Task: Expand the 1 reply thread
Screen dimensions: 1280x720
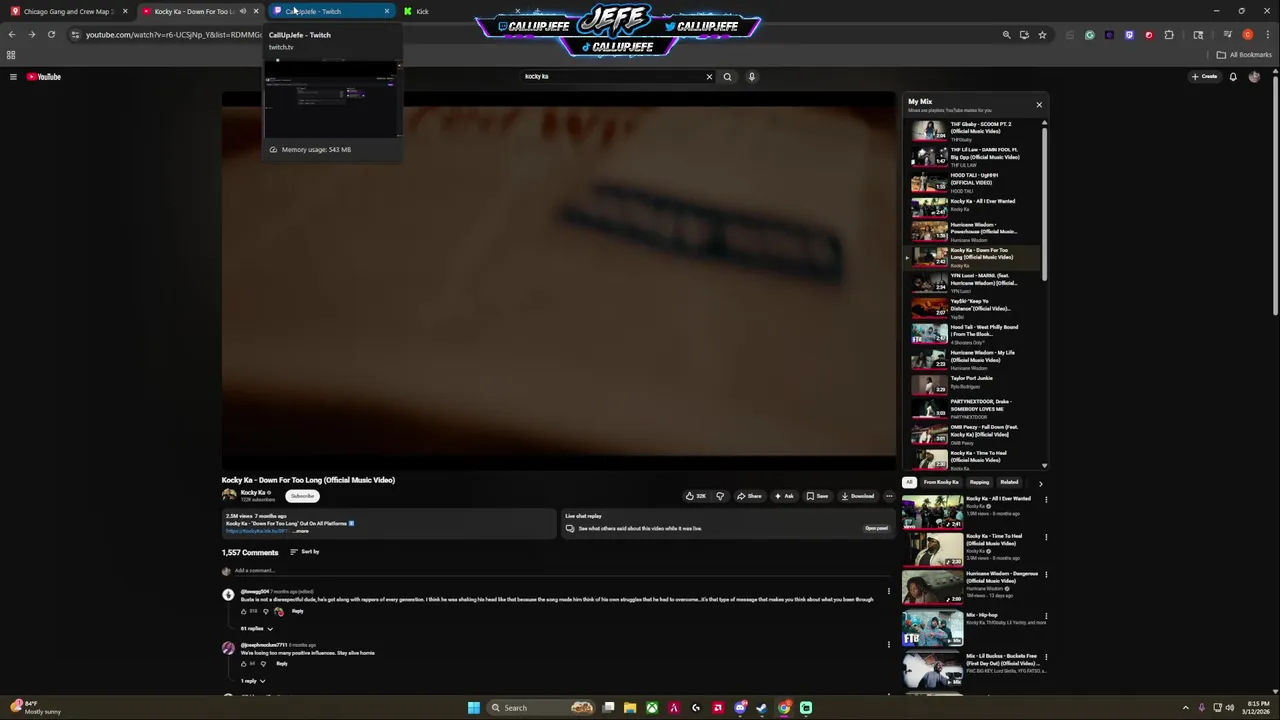Action: coord(253,681)
